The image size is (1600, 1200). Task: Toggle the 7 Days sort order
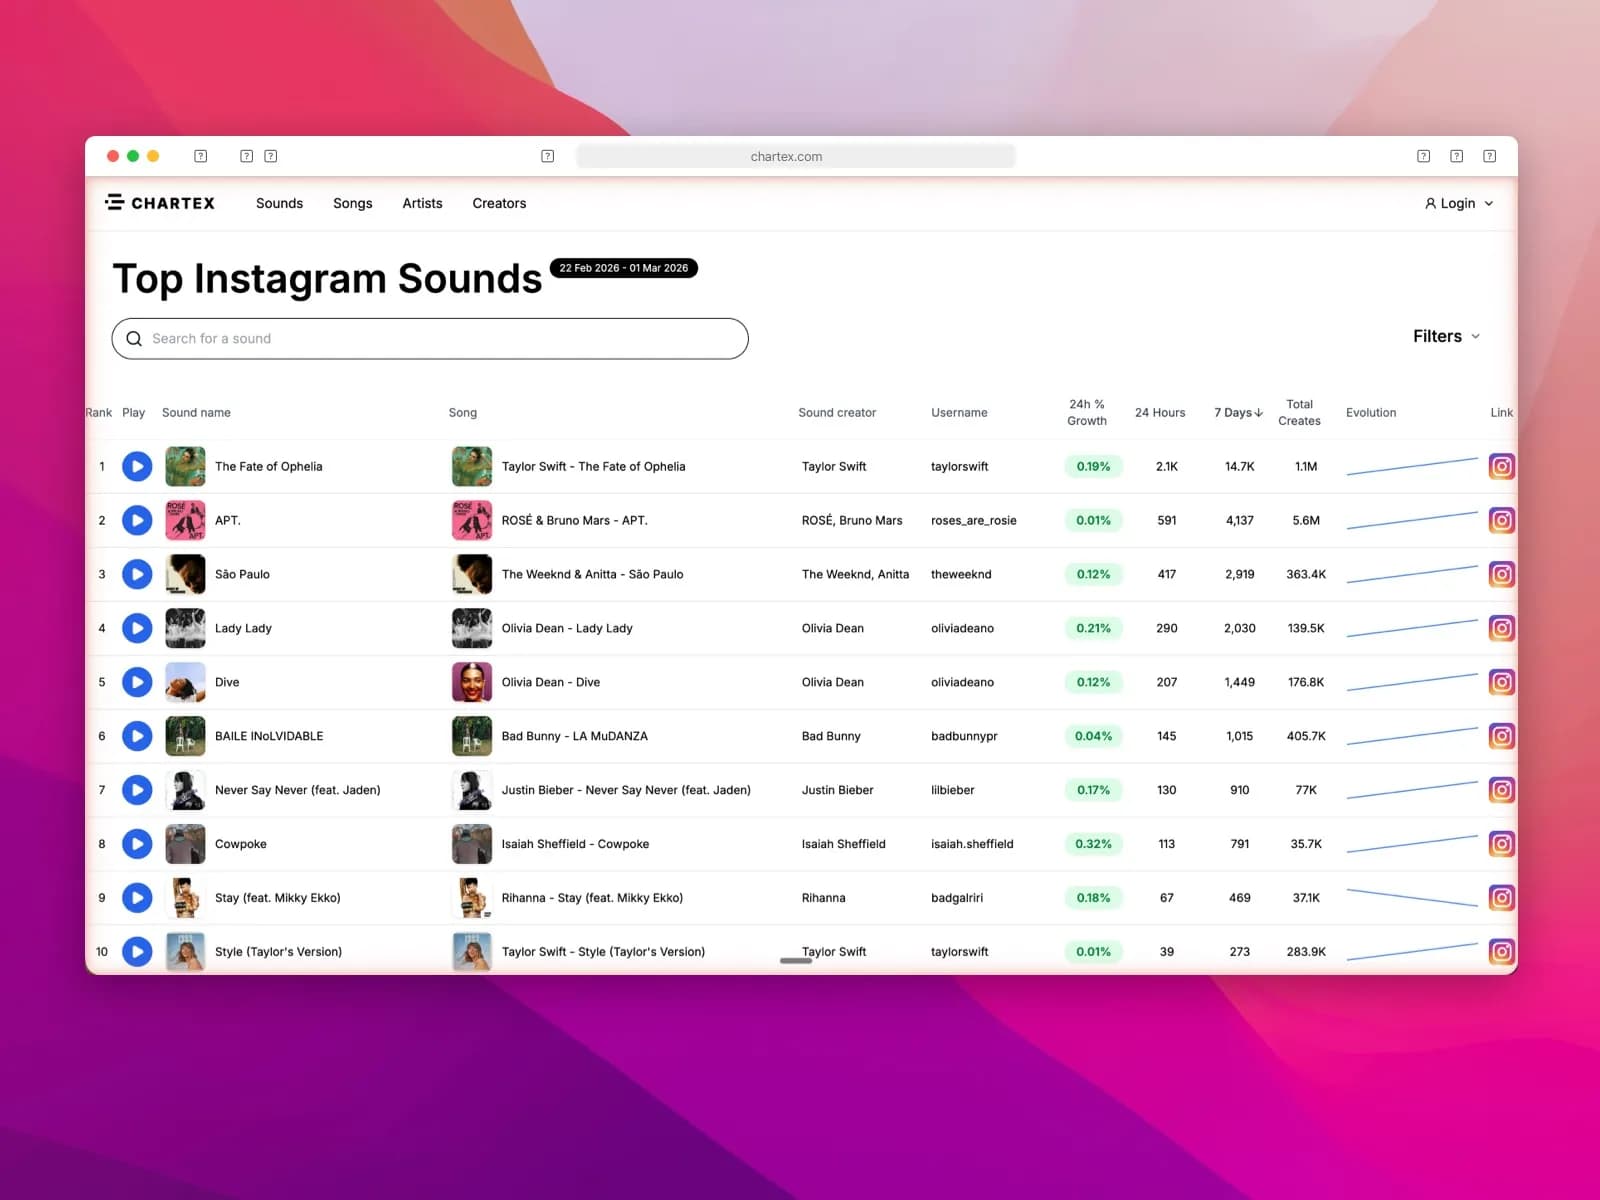1237,412
